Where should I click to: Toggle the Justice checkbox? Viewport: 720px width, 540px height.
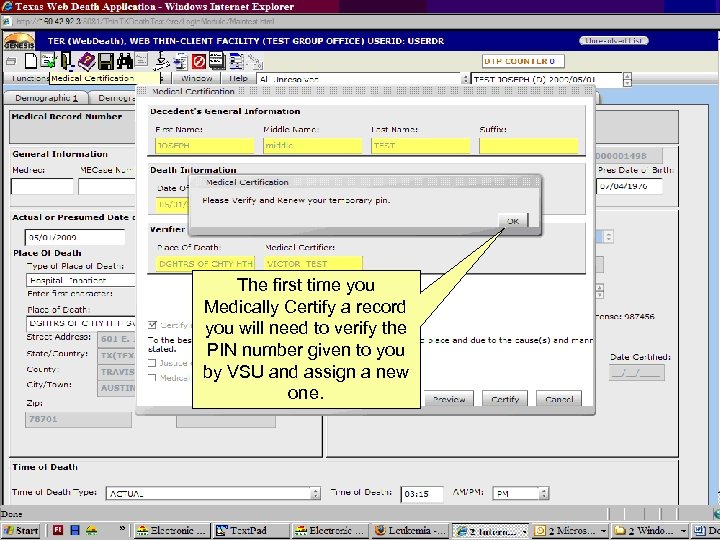pos(152,363)
